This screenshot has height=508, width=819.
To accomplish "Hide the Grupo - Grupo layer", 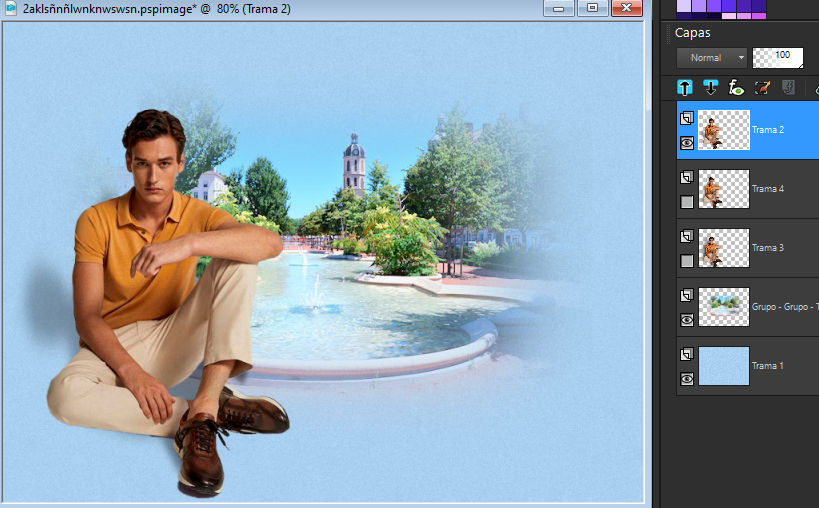I will (687, 320).
